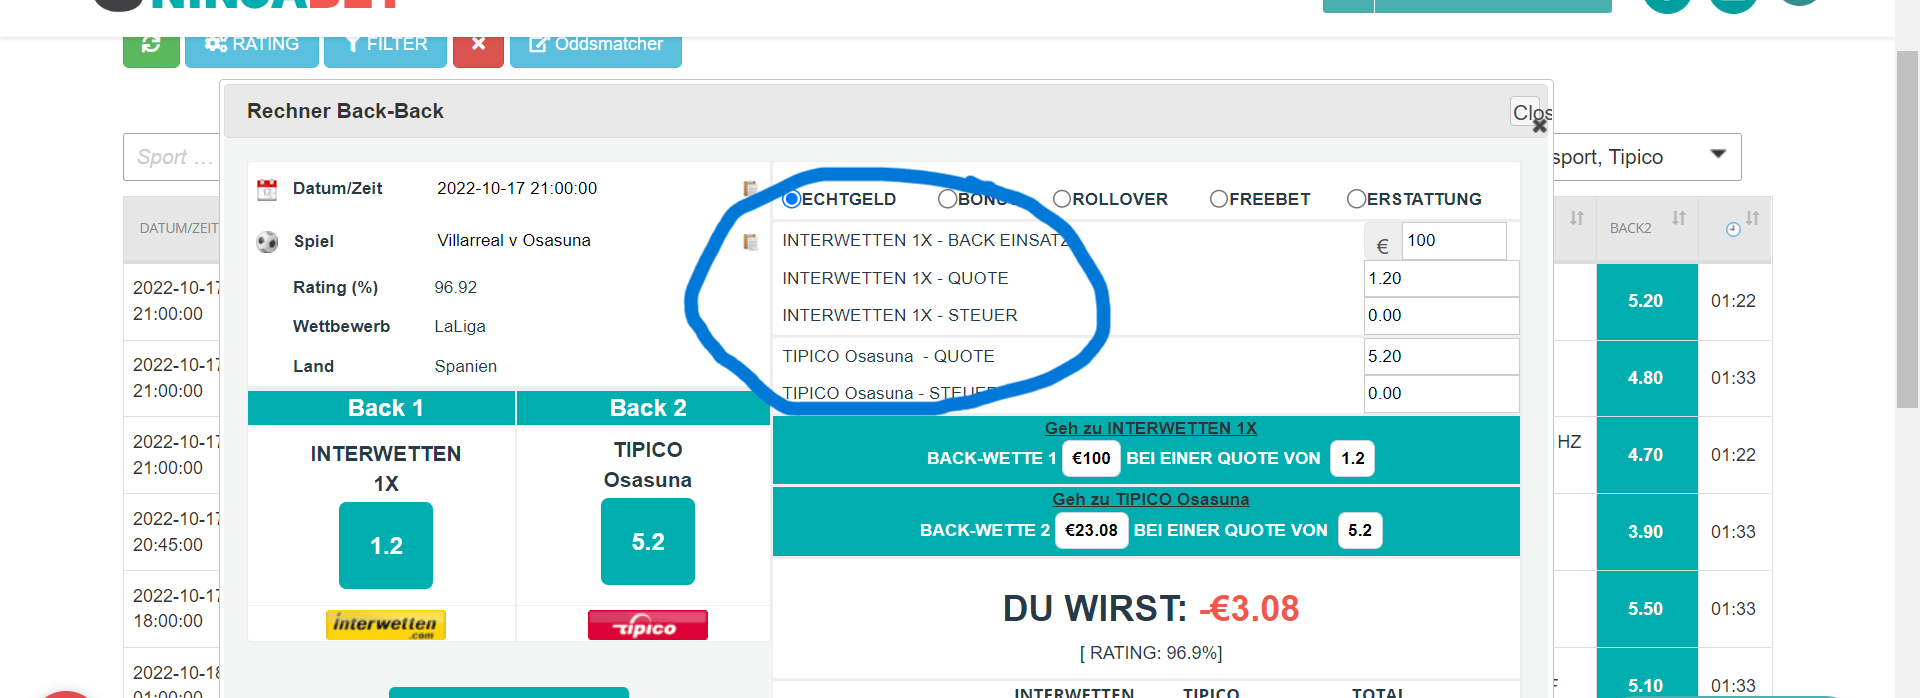This screenshot has height=698, width=1920.
Task: Click the soccer ball icon beside Spiel
Action: click(x=267, y=242)
